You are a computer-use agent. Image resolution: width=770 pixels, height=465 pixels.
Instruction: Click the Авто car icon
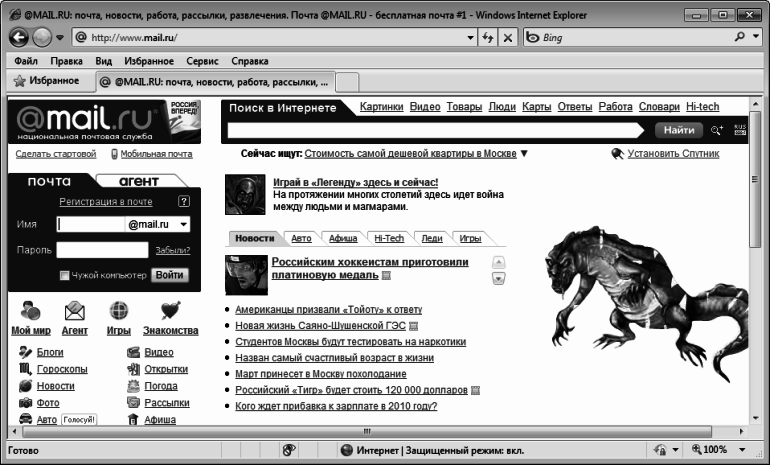point(25,419)
